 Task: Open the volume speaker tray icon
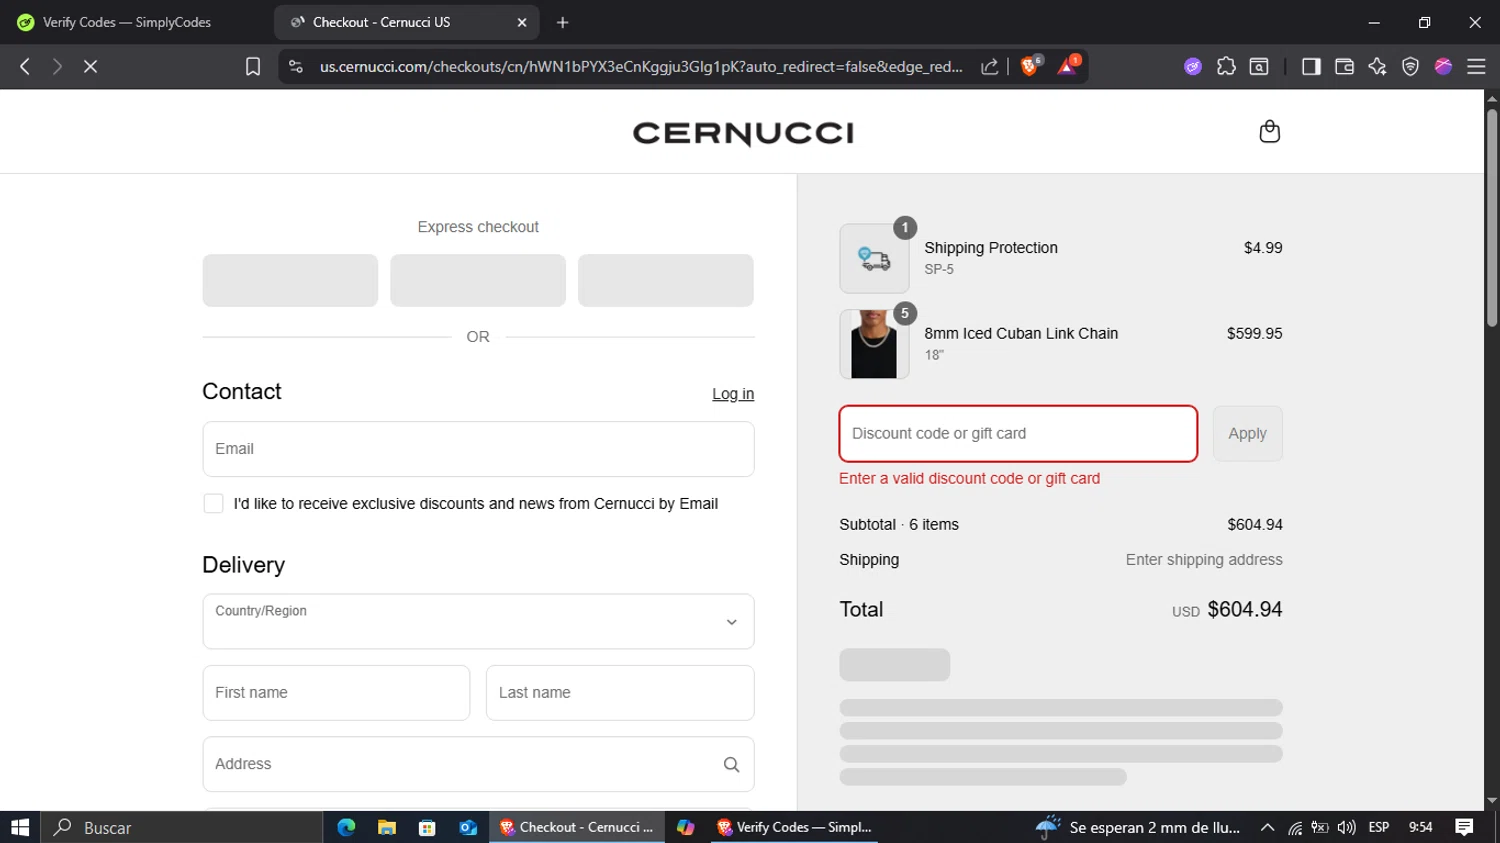[1346, 827]
